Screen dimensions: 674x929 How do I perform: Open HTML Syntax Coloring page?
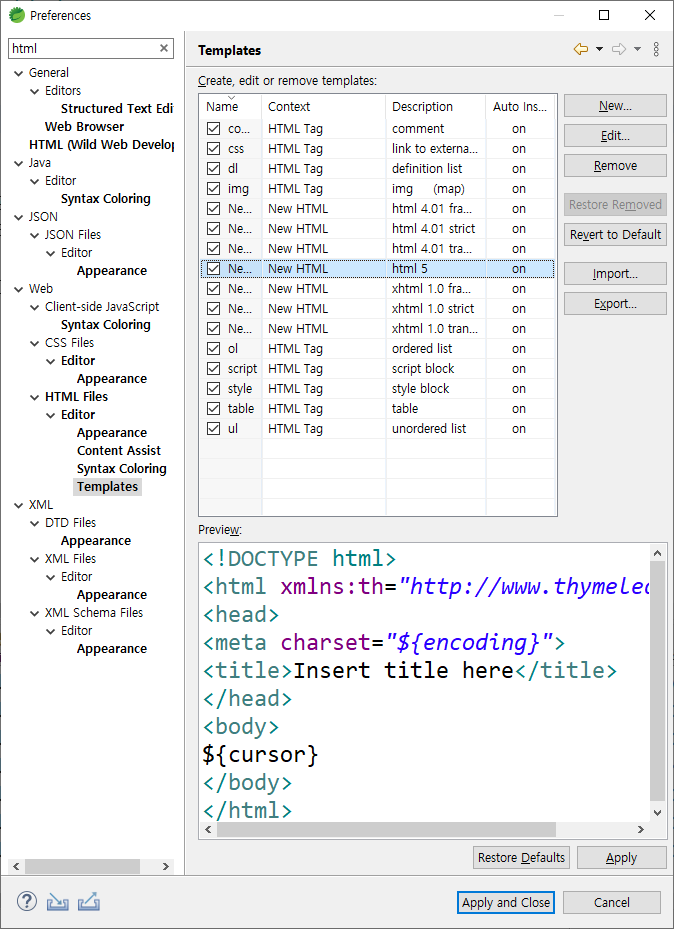(121, 469)
